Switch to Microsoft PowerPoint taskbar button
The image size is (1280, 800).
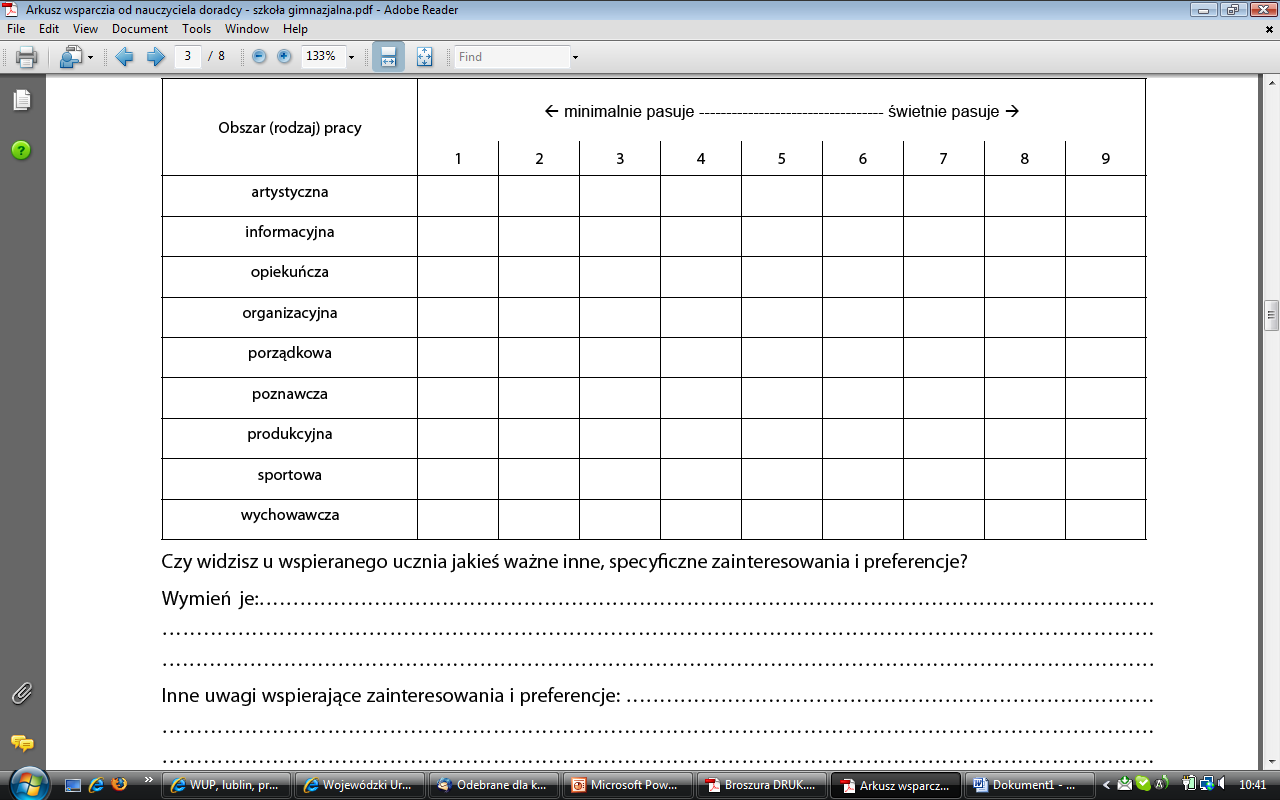click(x=628, y=785)
